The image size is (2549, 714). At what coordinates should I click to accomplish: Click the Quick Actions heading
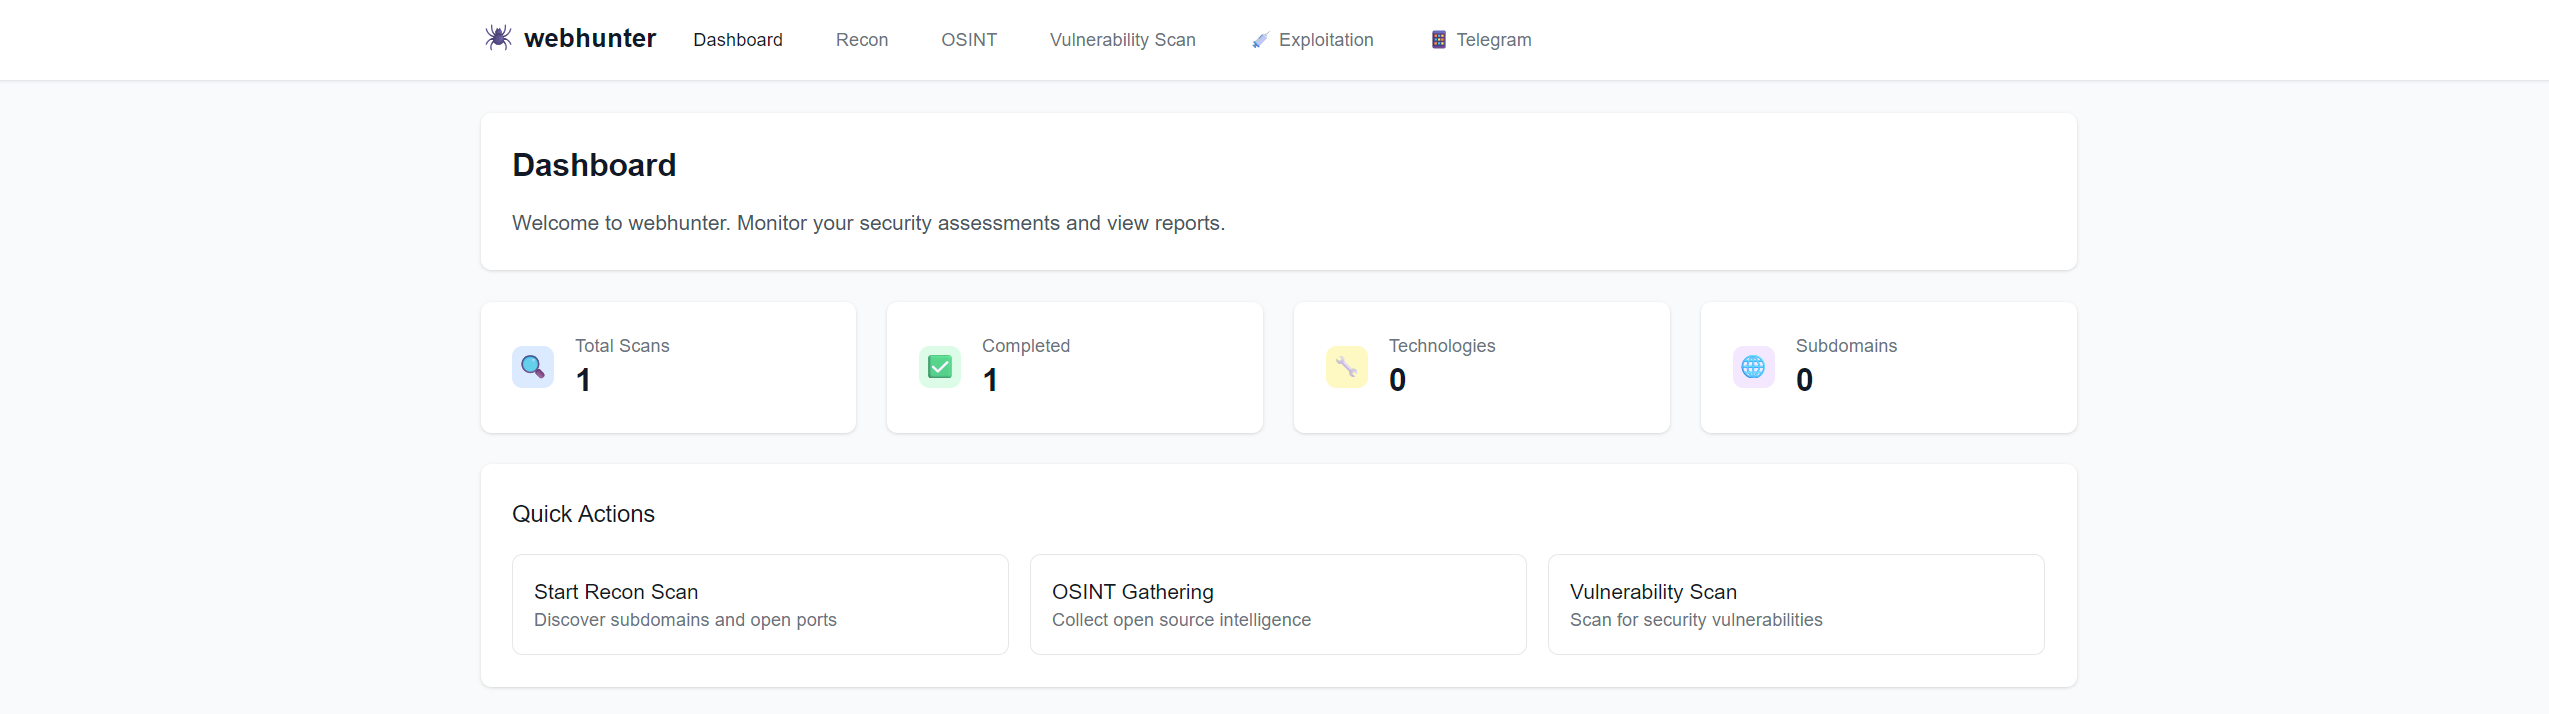(583, 514)
